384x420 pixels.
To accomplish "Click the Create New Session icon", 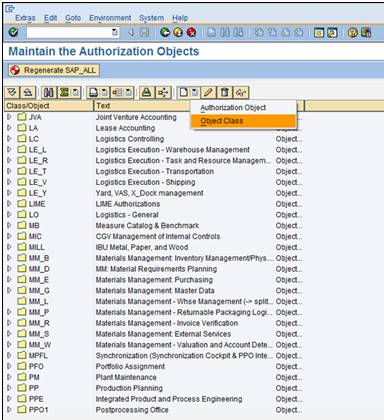I will (x=319, y=32).
